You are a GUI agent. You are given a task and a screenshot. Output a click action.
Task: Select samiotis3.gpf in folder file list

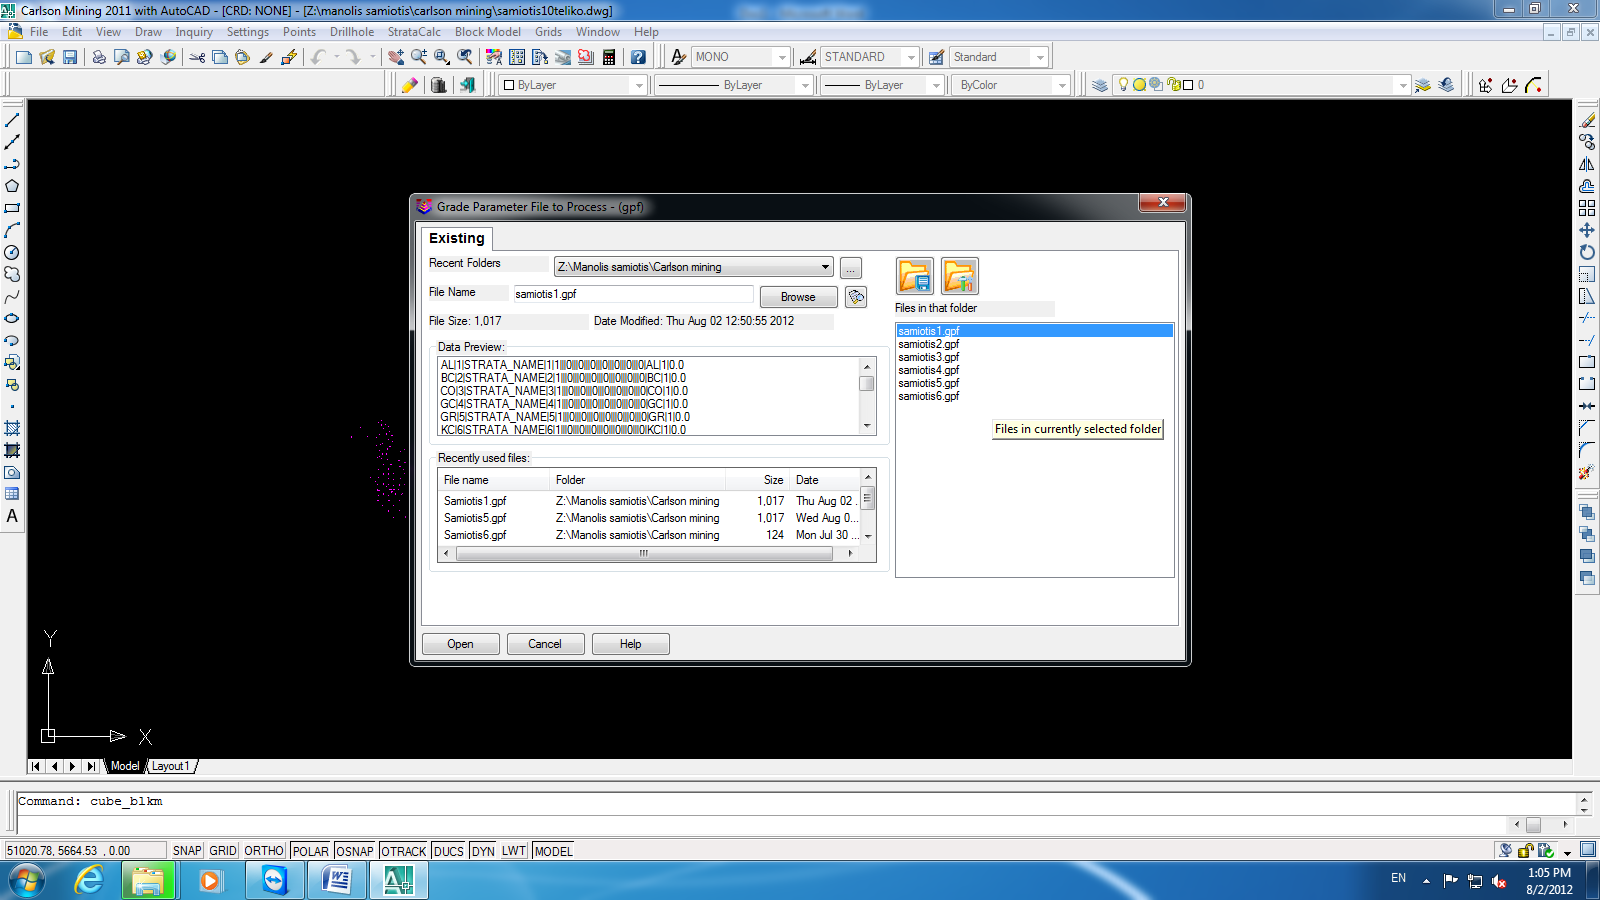[x=928, y=357]
